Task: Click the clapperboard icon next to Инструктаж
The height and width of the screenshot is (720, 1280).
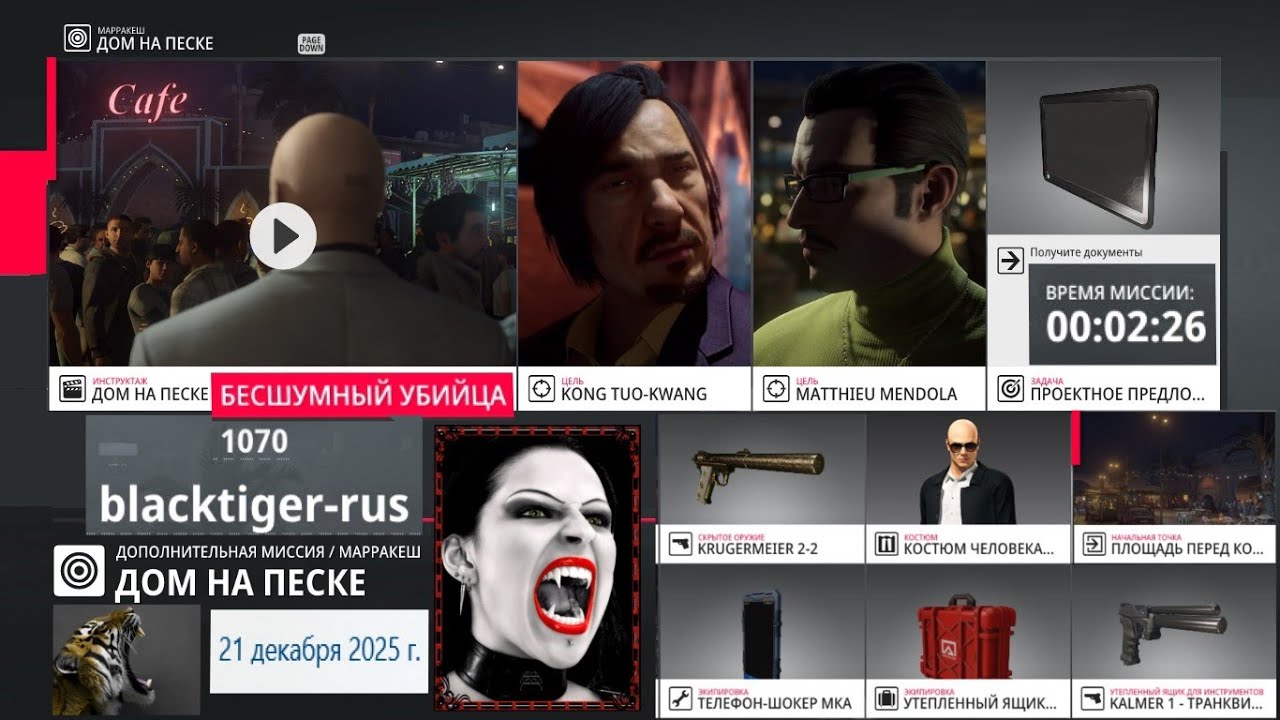Action: tap(72, 389)
